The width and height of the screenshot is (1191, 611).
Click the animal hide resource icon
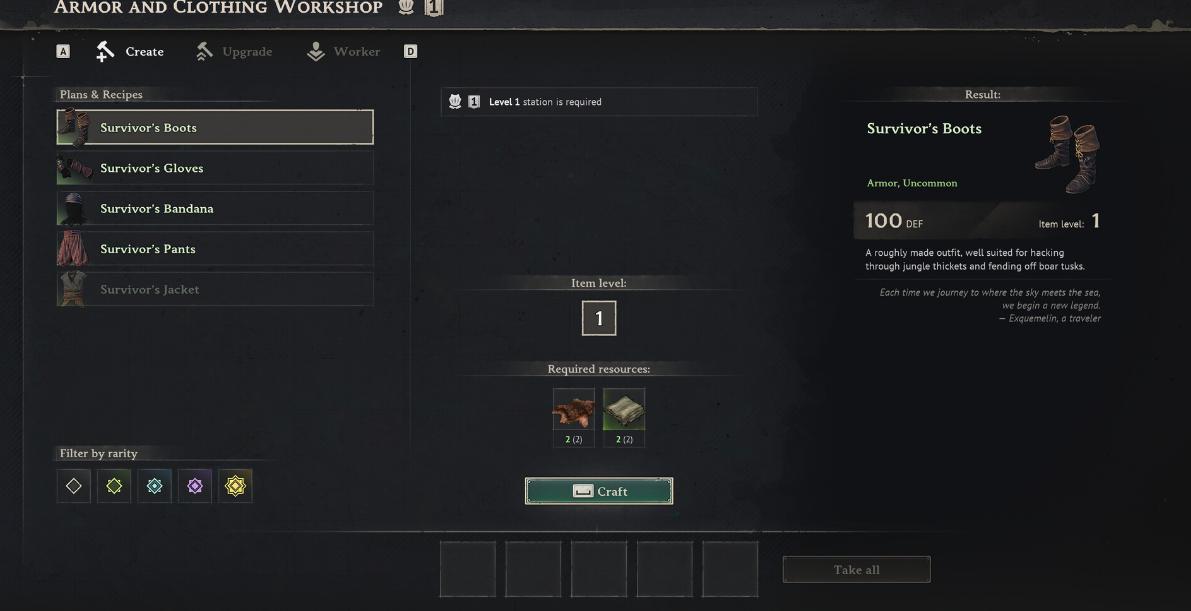pos(573,411)
